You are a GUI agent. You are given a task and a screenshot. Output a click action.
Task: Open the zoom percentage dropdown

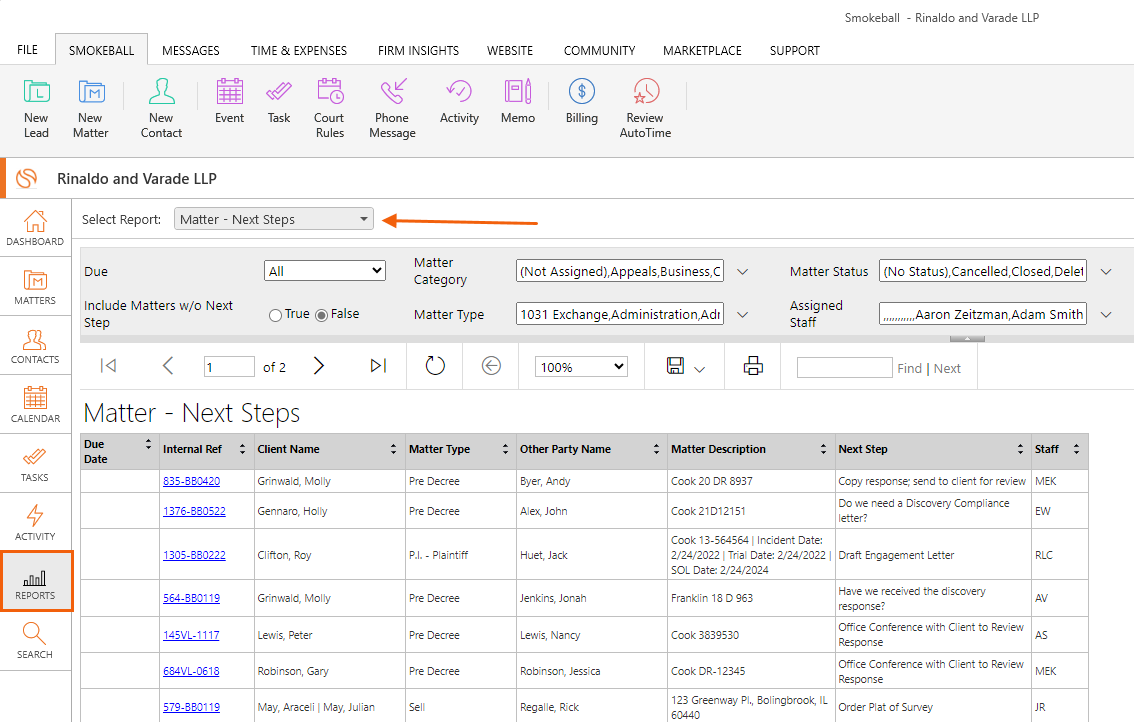tap(581, 367)
